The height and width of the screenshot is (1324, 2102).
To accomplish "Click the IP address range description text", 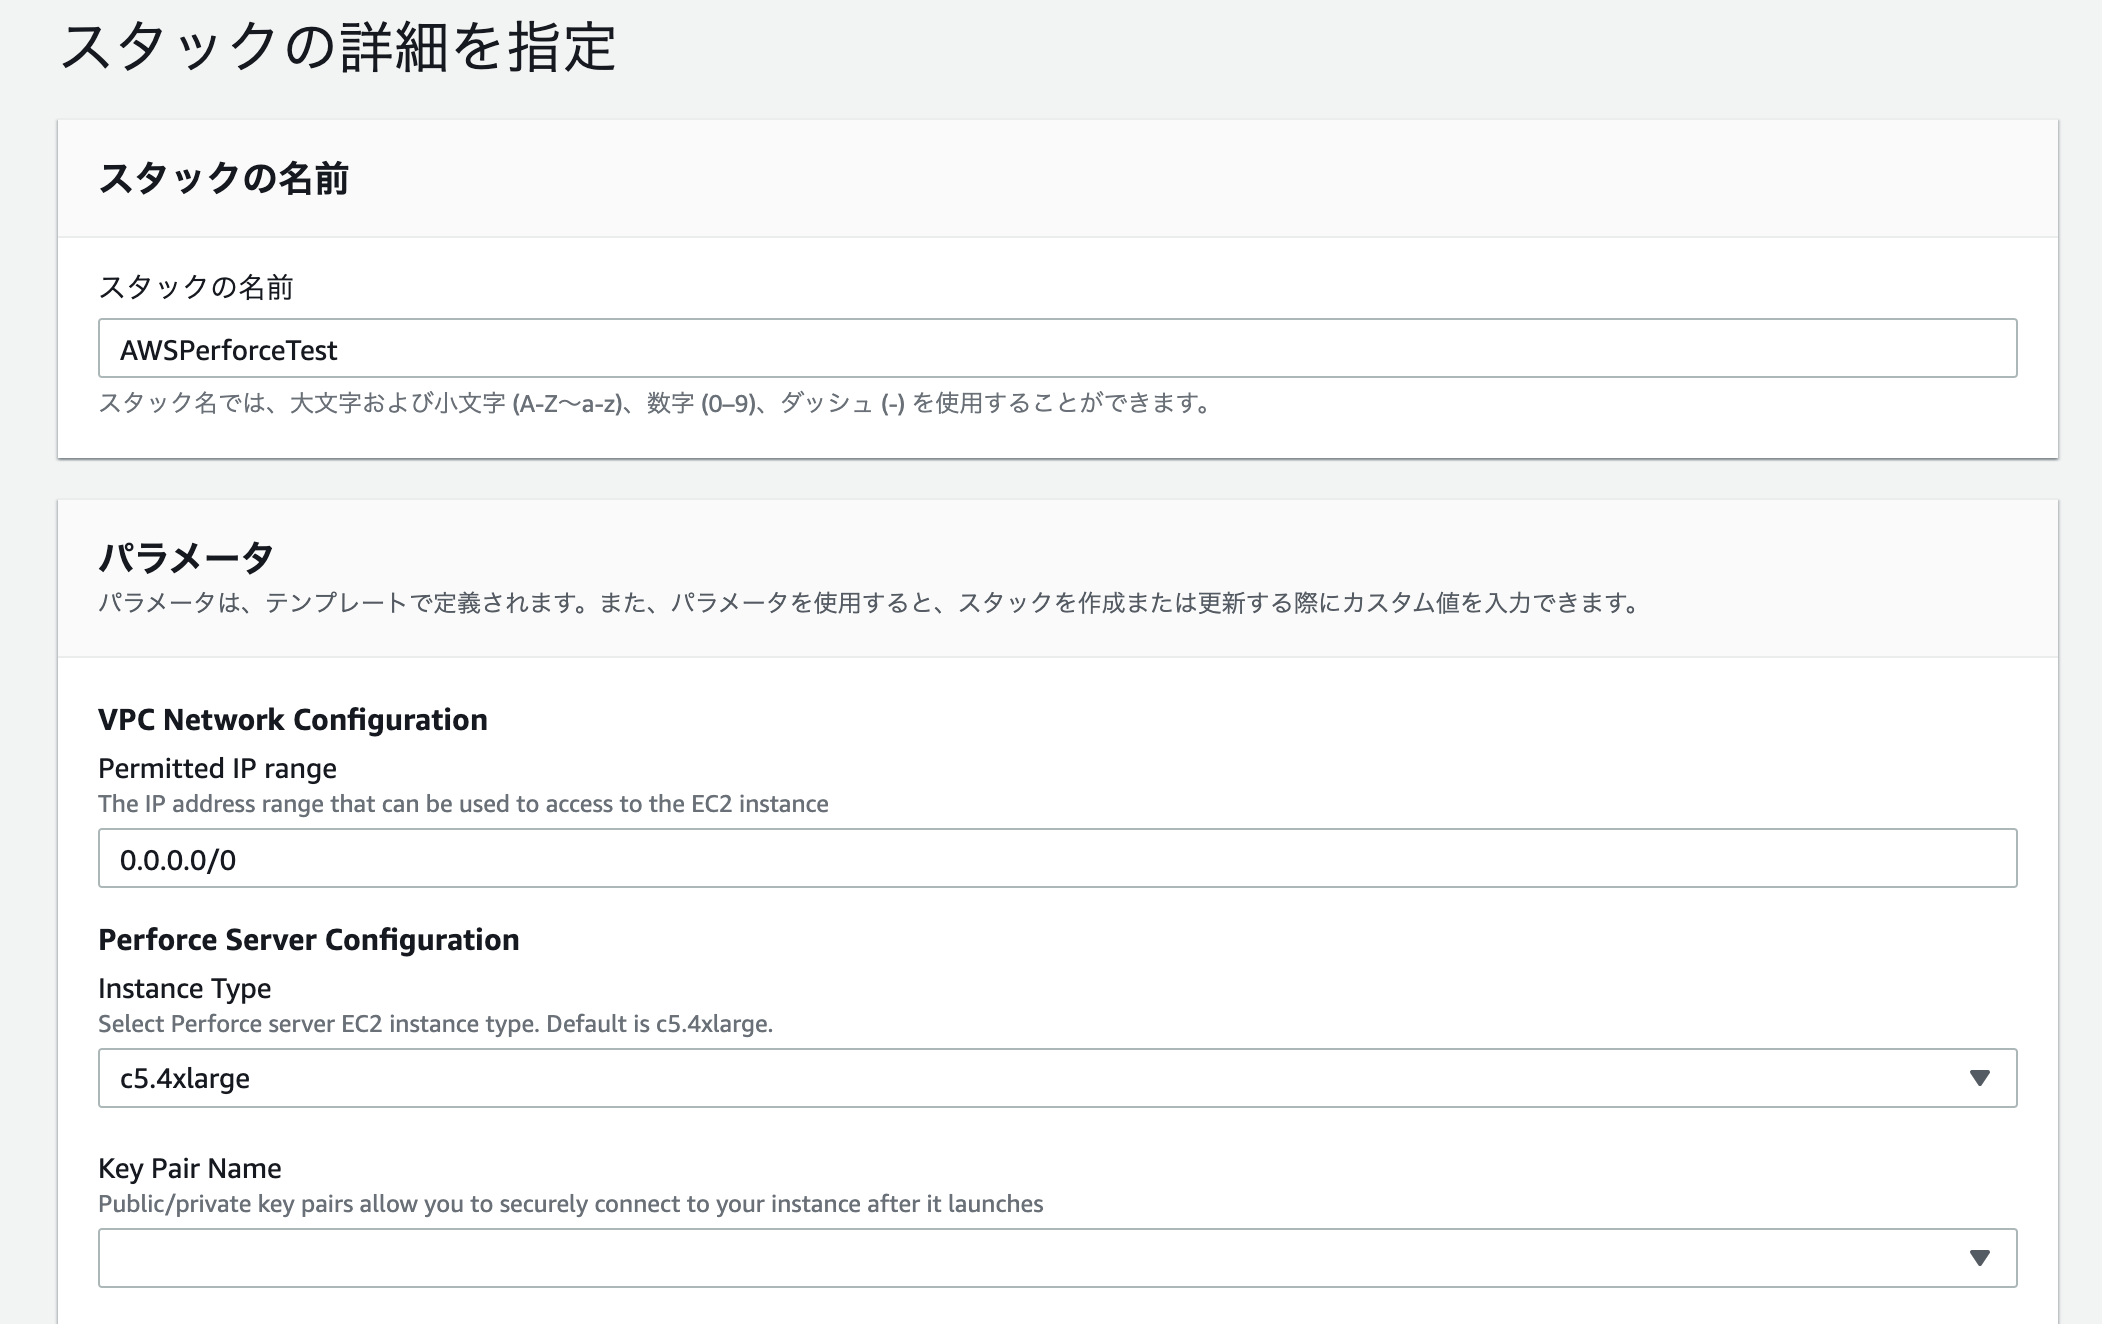I will pos(463,804).
